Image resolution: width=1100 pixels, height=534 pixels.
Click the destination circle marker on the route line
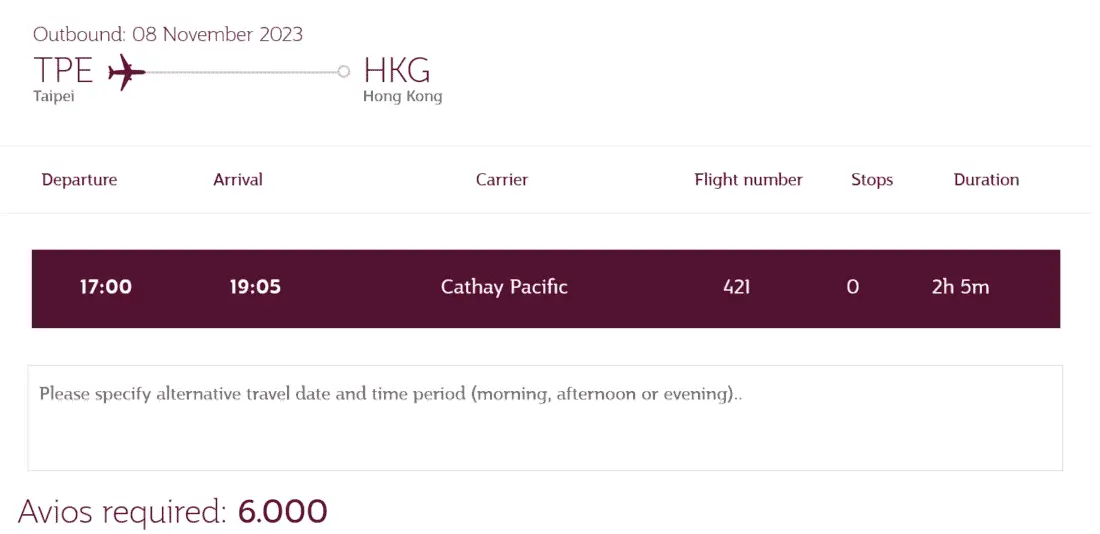(x=344, y=71)
